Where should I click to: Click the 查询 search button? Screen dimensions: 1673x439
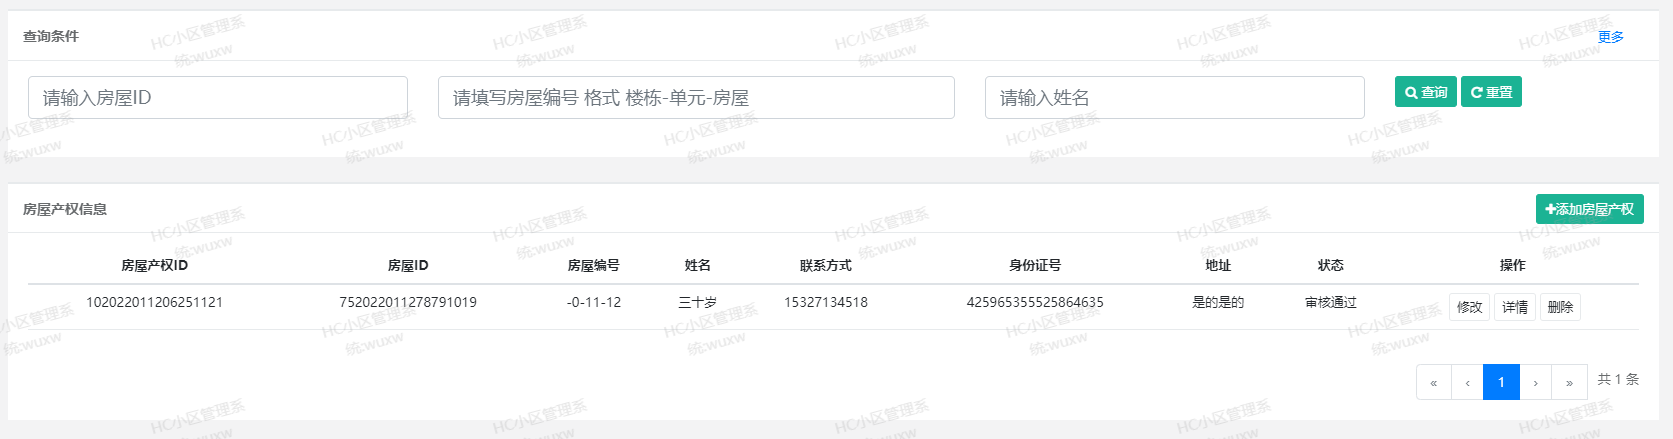[x=1427, y=92]
